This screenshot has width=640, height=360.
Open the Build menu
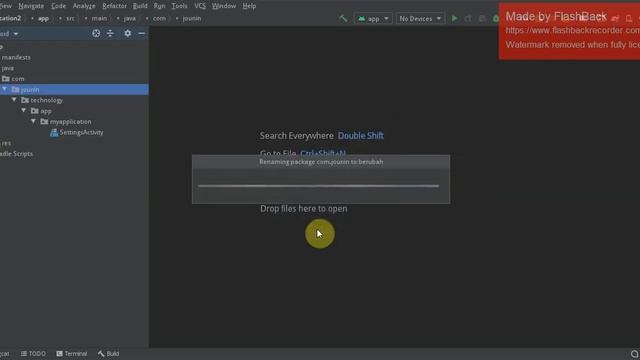pyautogui.click(x=140, y=6)
